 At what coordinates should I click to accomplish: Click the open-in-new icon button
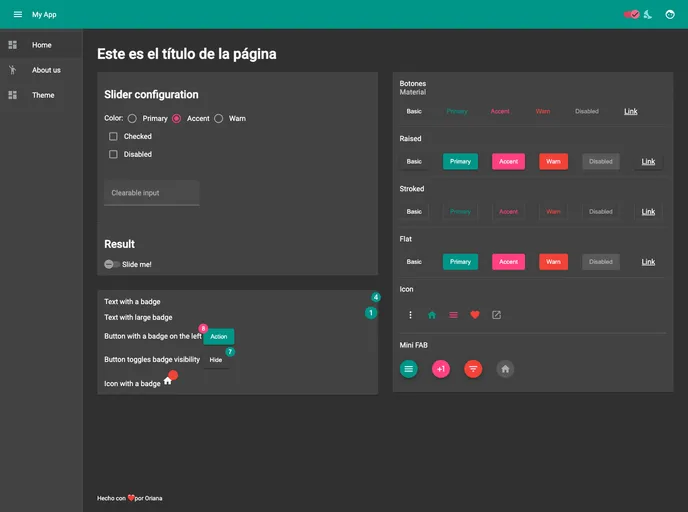[496, 315]
